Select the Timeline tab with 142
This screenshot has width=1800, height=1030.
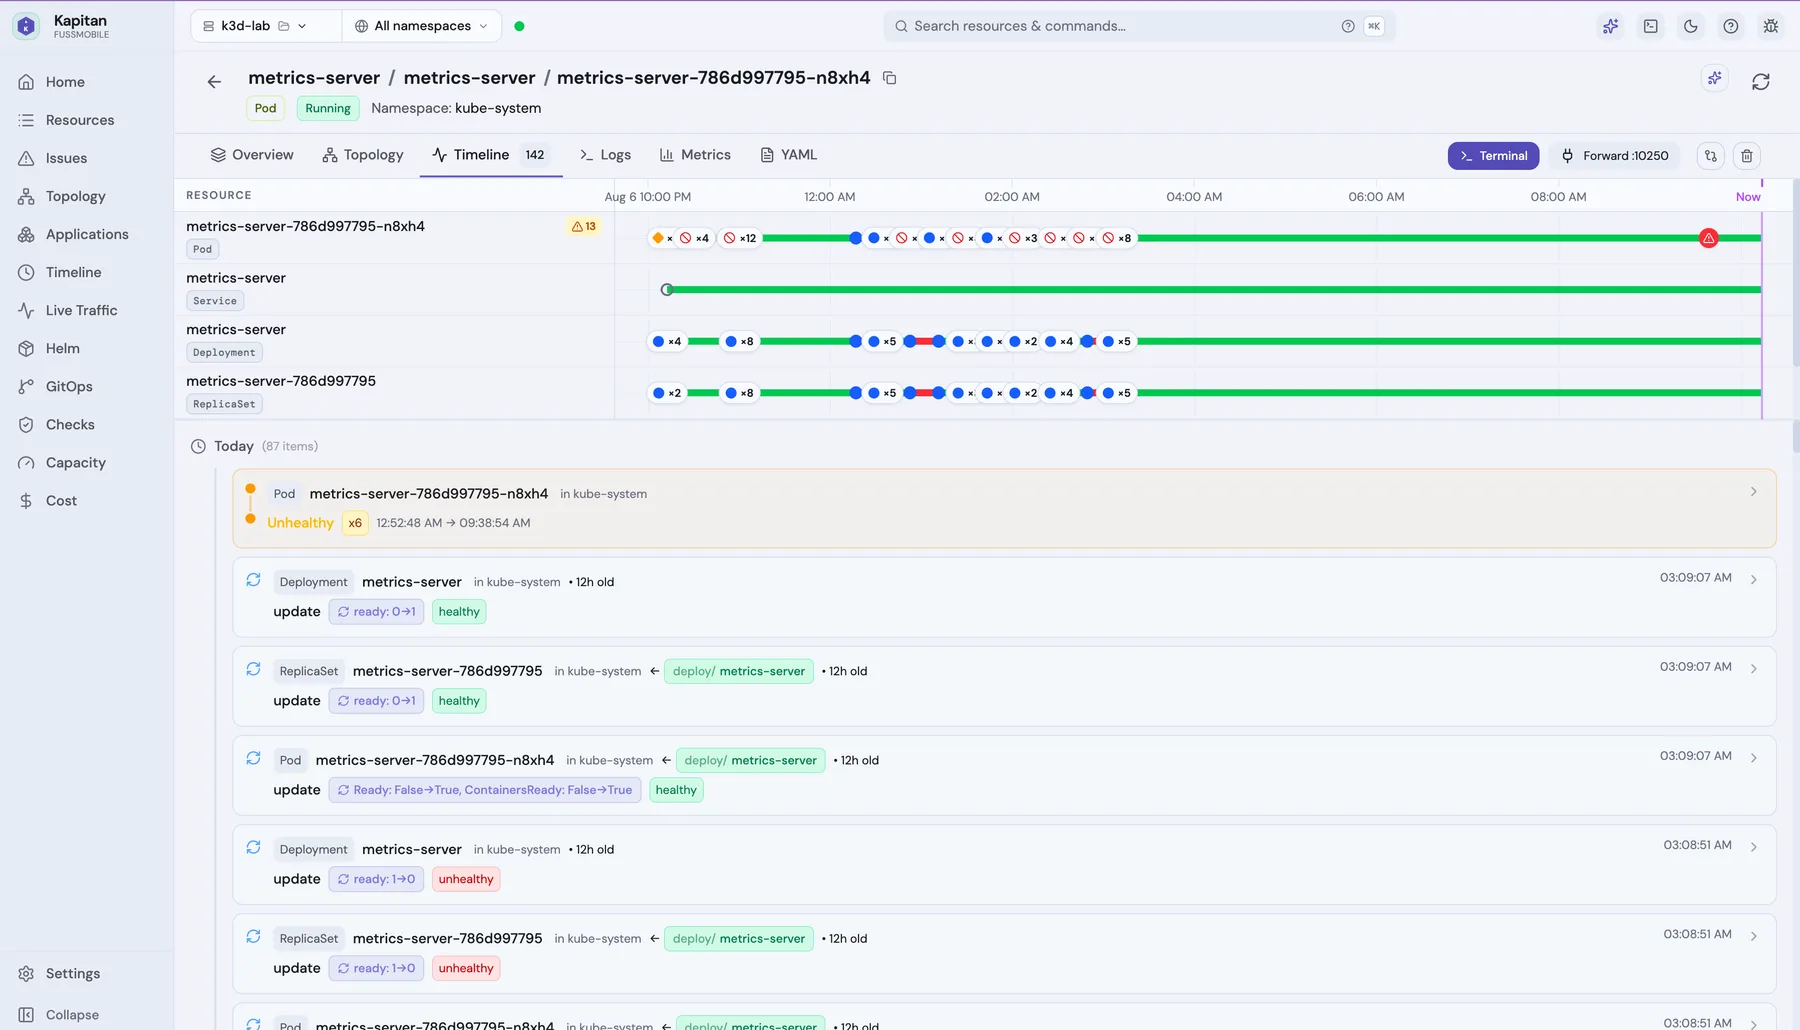click(490, 155)
